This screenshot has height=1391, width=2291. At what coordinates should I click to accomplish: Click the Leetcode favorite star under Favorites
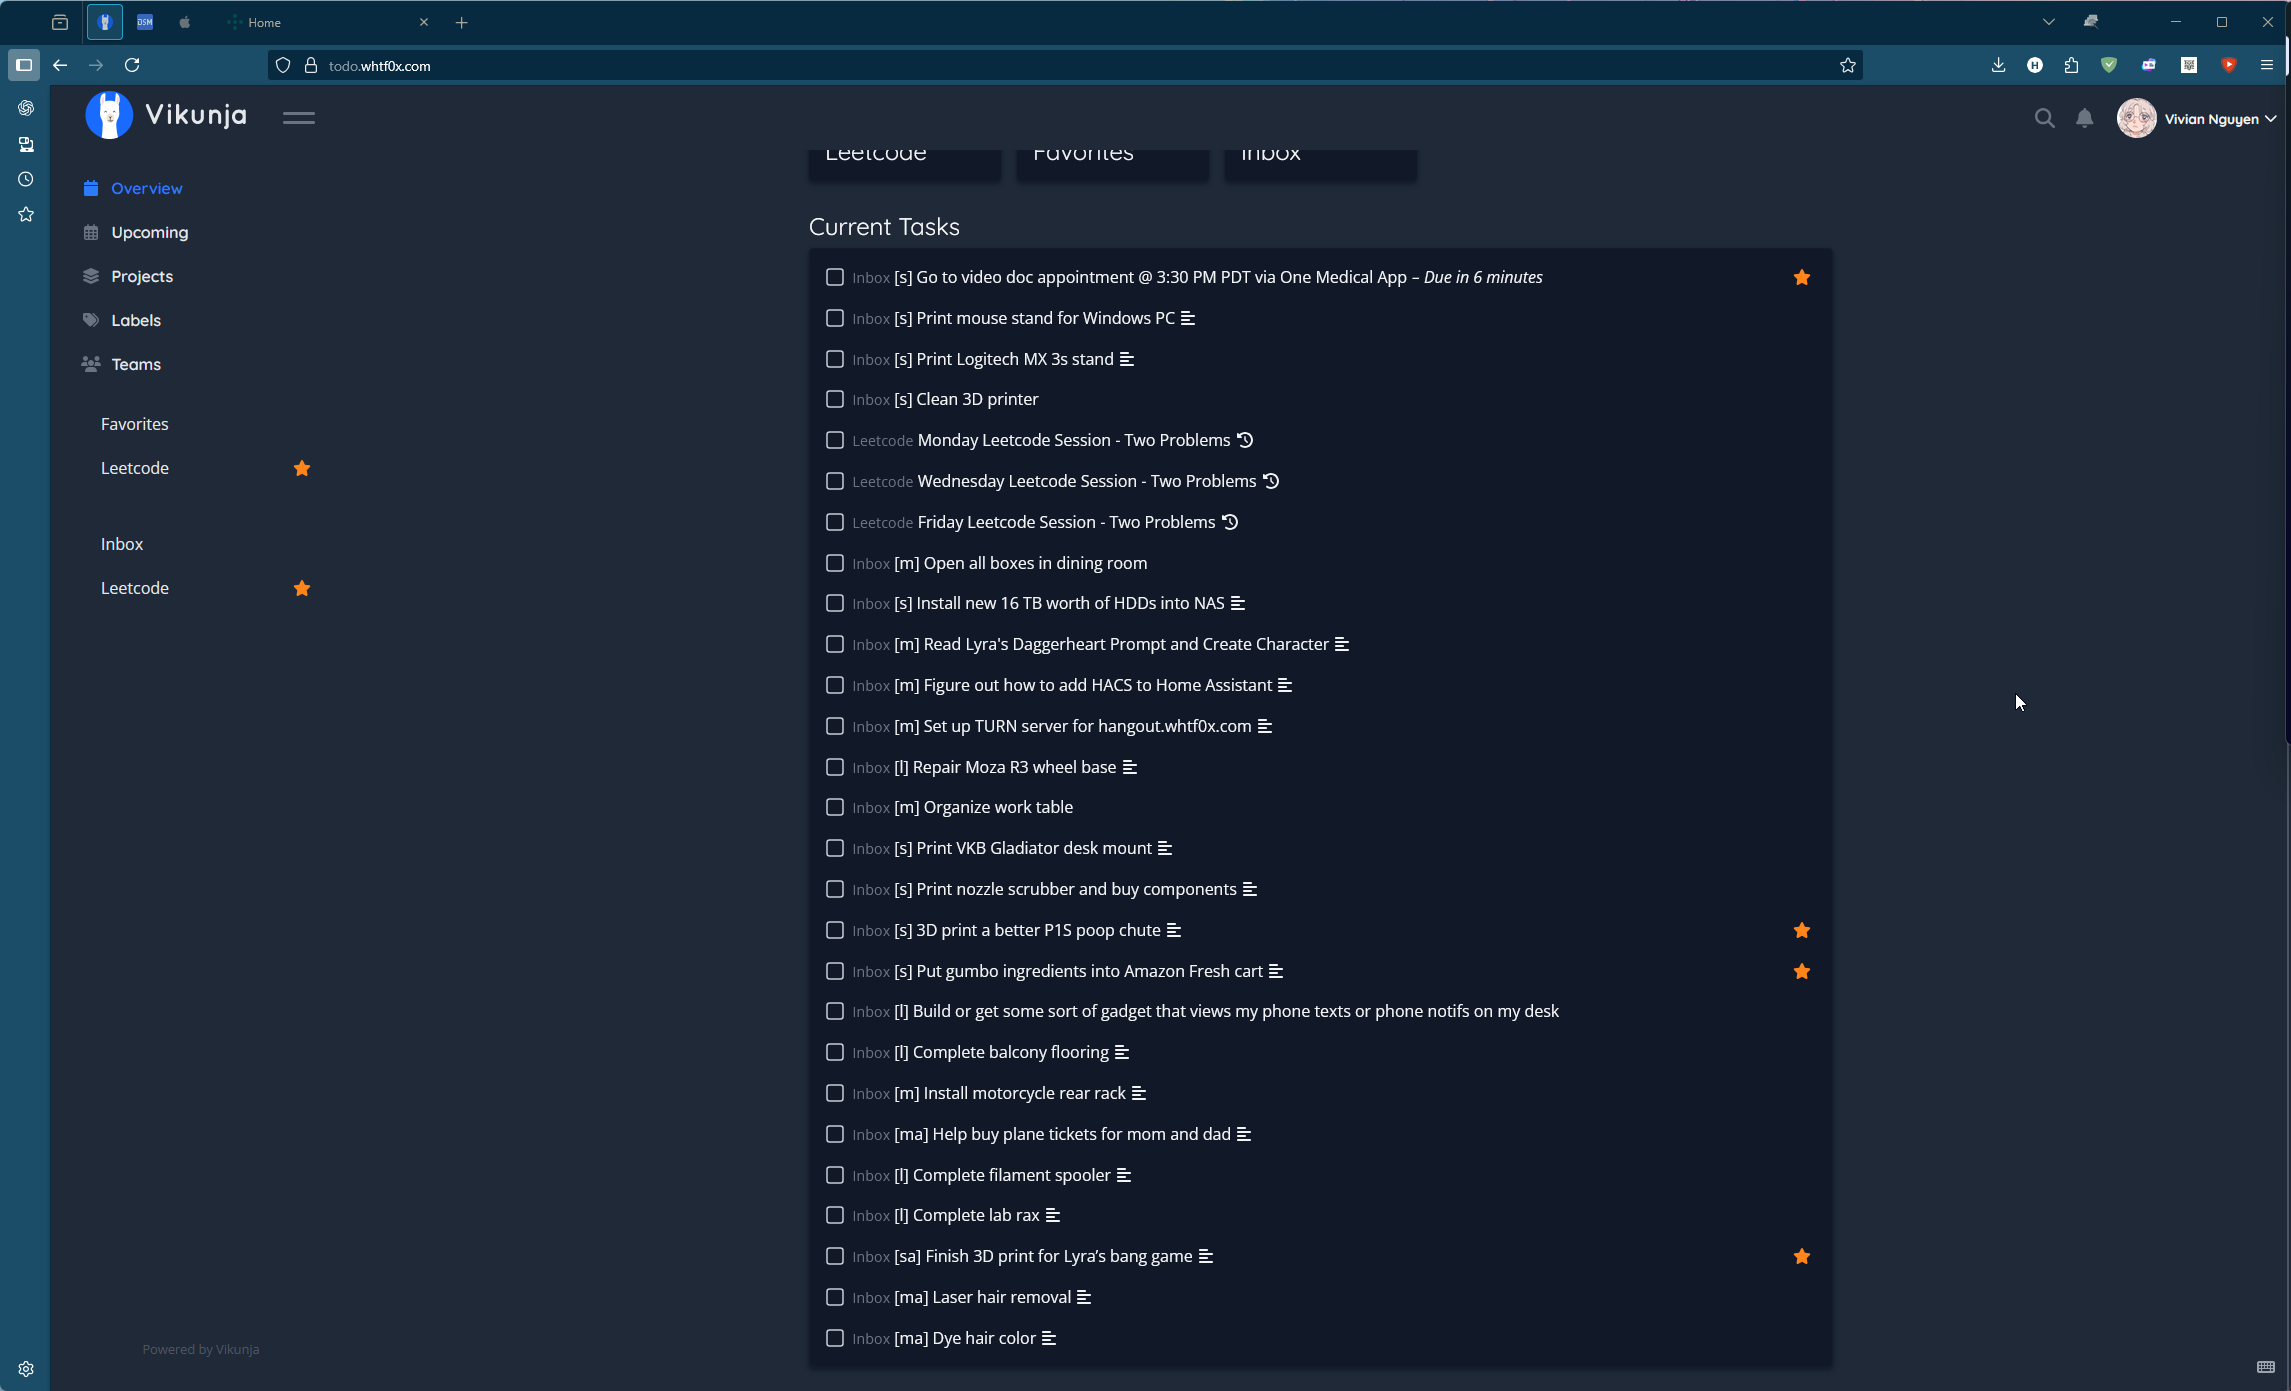click(x=301, y=468)
